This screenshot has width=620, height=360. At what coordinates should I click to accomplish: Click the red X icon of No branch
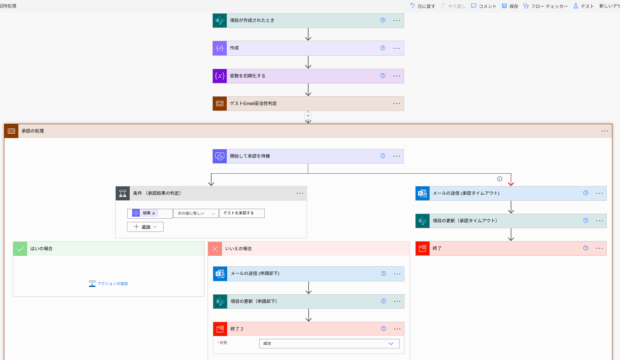pos(215,249)
